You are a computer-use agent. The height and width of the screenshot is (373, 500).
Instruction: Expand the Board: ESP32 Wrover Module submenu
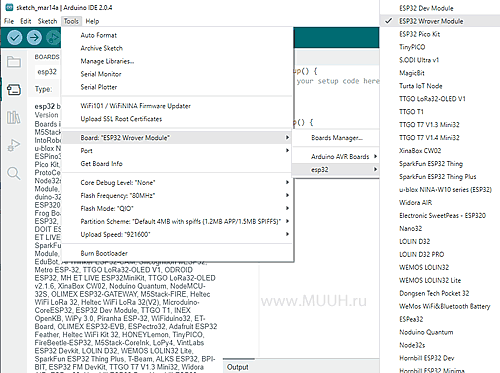177,138
